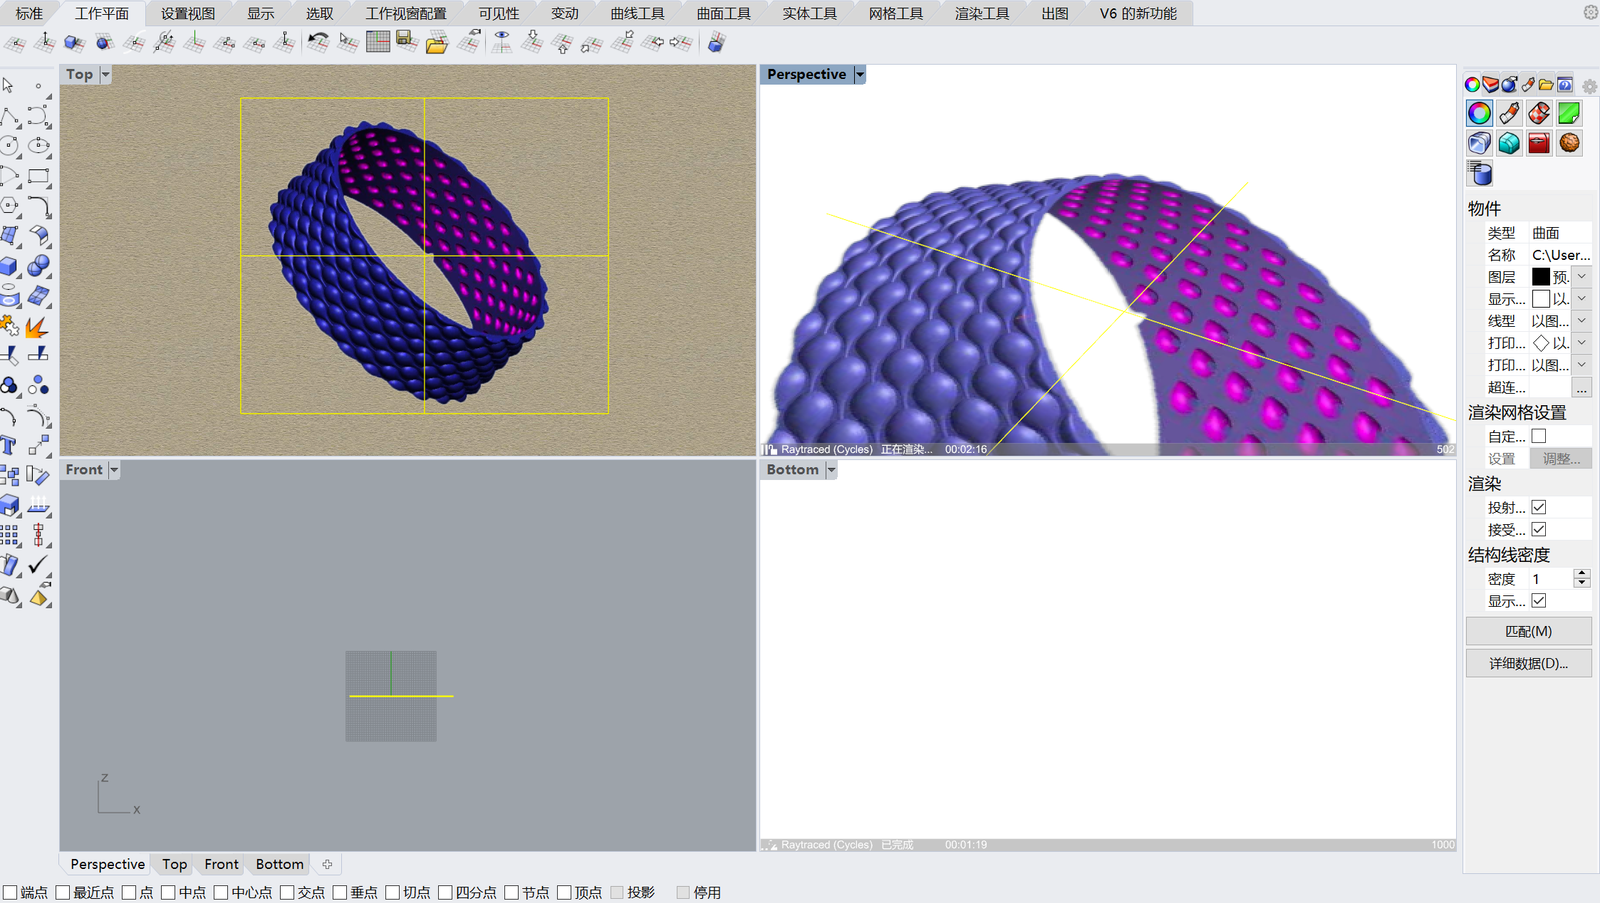Click the floppy disk save CPlane icon
The width and height of the screenshot is (1600, 903).
pos(406,42)
